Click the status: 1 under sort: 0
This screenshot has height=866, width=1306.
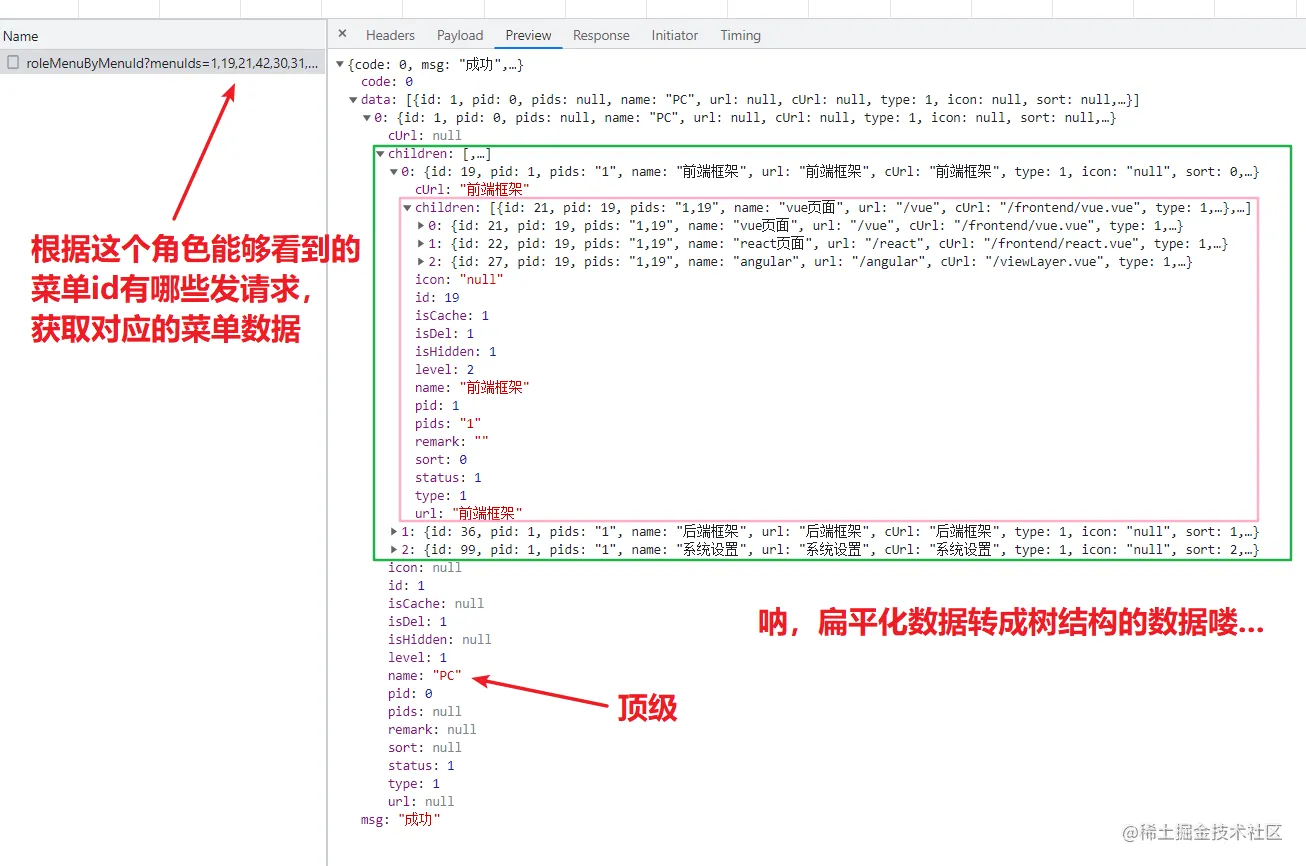click(448, 478)
